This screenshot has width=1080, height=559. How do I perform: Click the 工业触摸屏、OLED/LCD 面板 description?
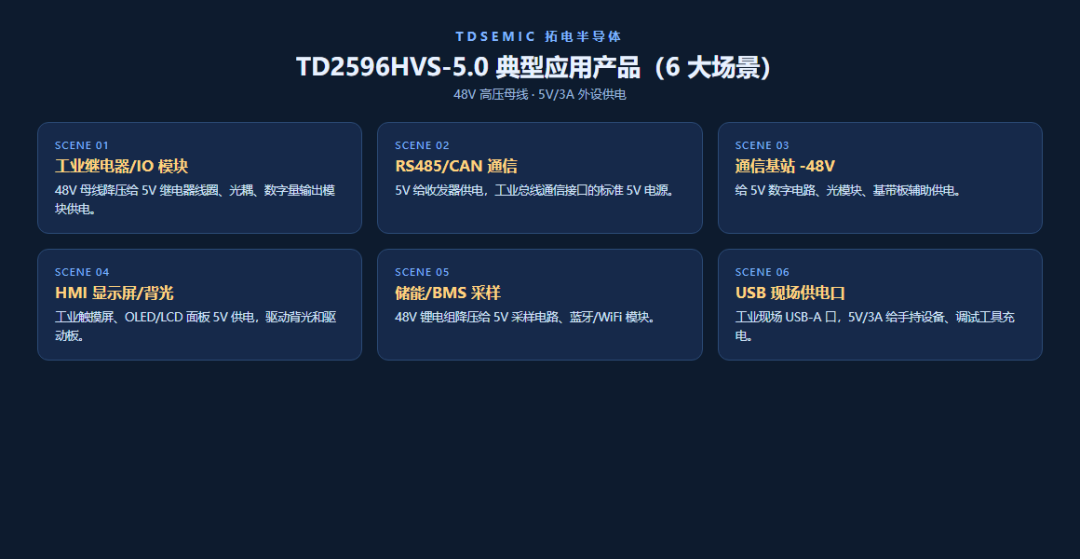[196, 326]
